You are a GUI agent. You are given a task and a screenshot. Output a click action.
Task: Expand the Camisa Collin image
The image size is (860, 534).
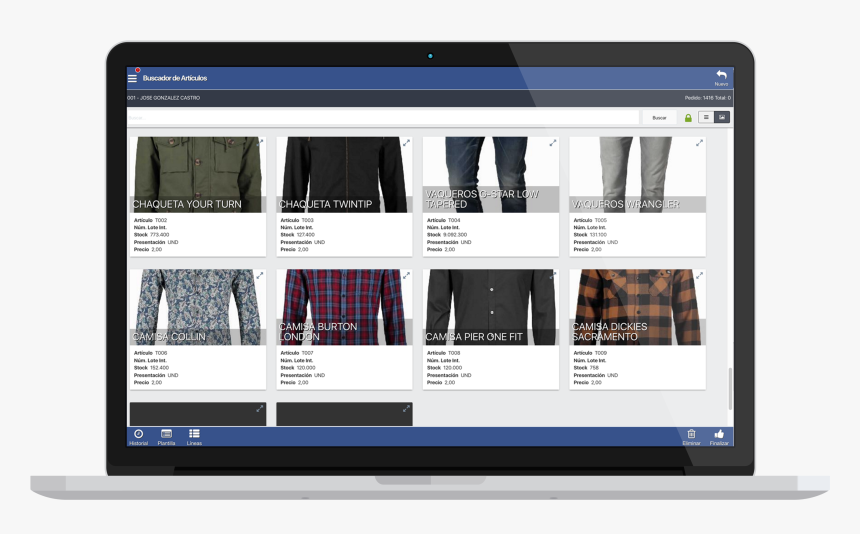(x=260, y=275)
